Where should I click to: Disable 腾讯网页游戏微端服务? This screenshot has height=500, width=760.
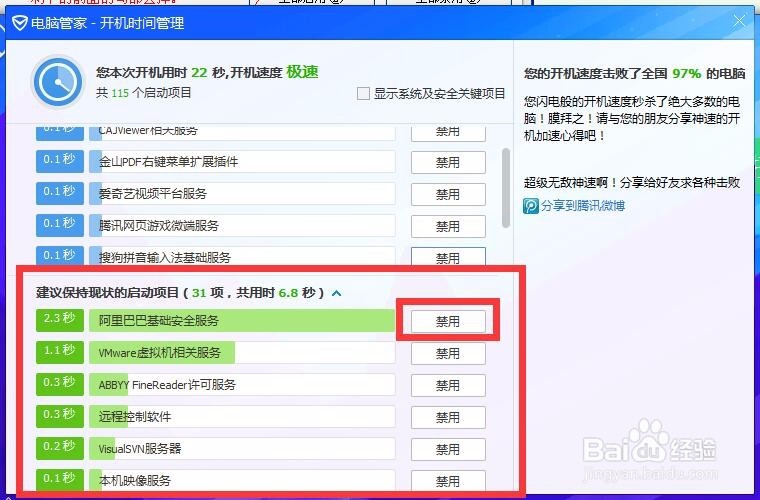pos(448,226)
